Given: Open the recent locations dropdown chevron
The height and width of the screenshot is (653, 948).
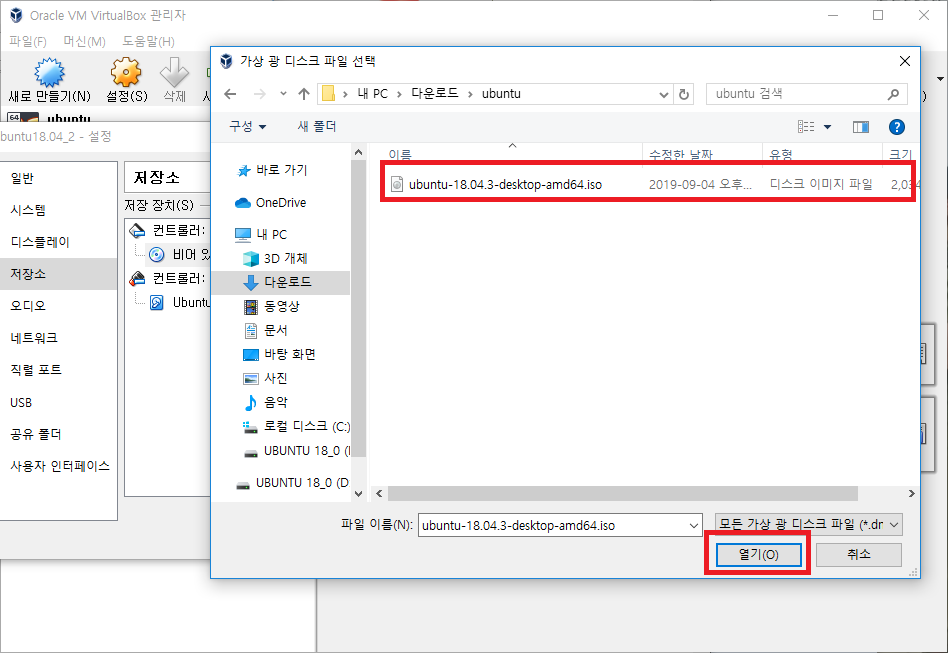Looking at the screenshot, I should 283,94.
